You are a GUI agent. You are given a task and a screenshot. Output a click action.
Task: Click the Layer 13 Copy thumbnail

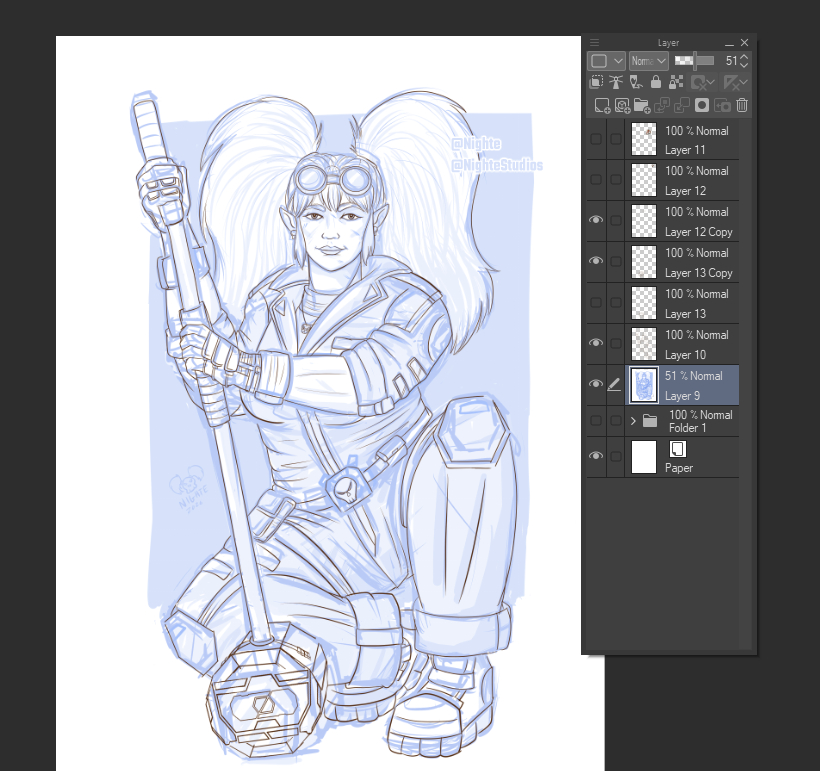644,262
